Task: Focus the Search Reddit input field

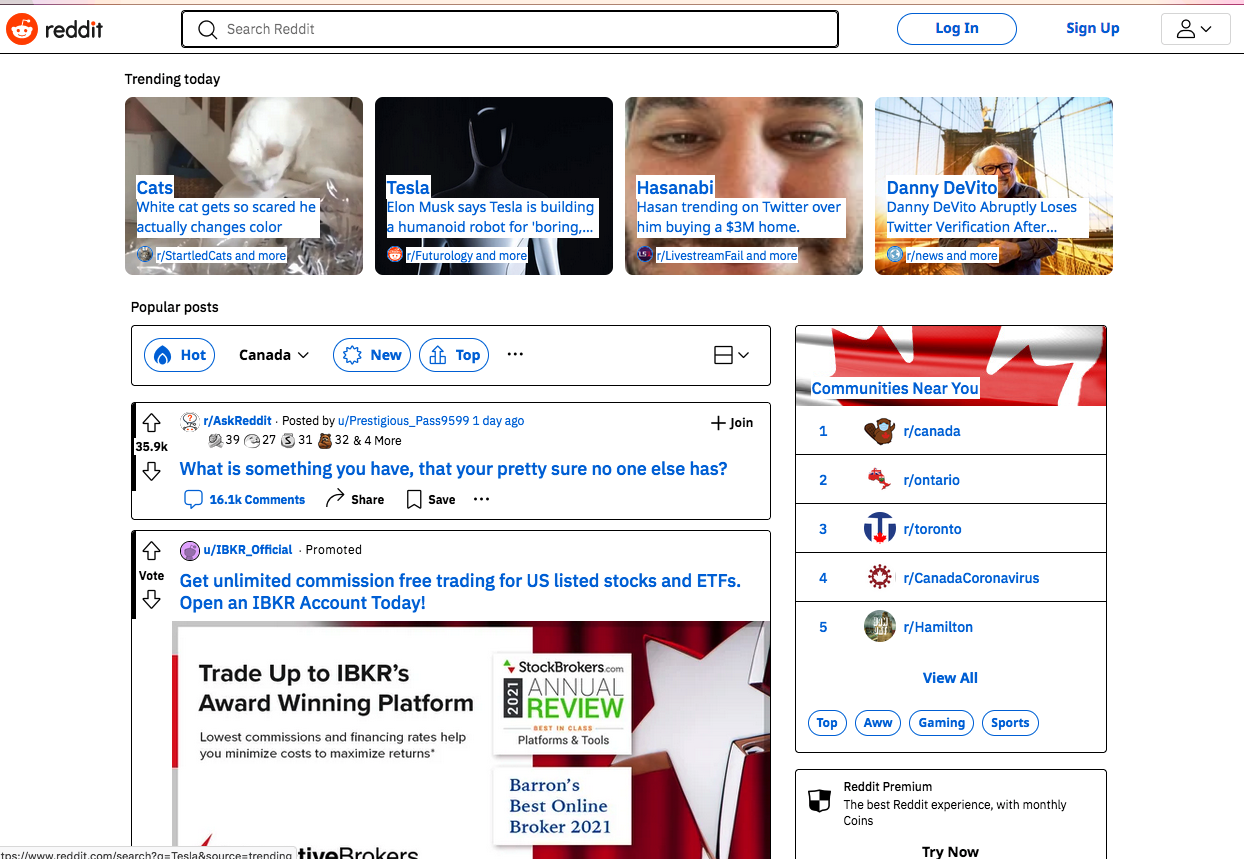Action: click(510, 29)
